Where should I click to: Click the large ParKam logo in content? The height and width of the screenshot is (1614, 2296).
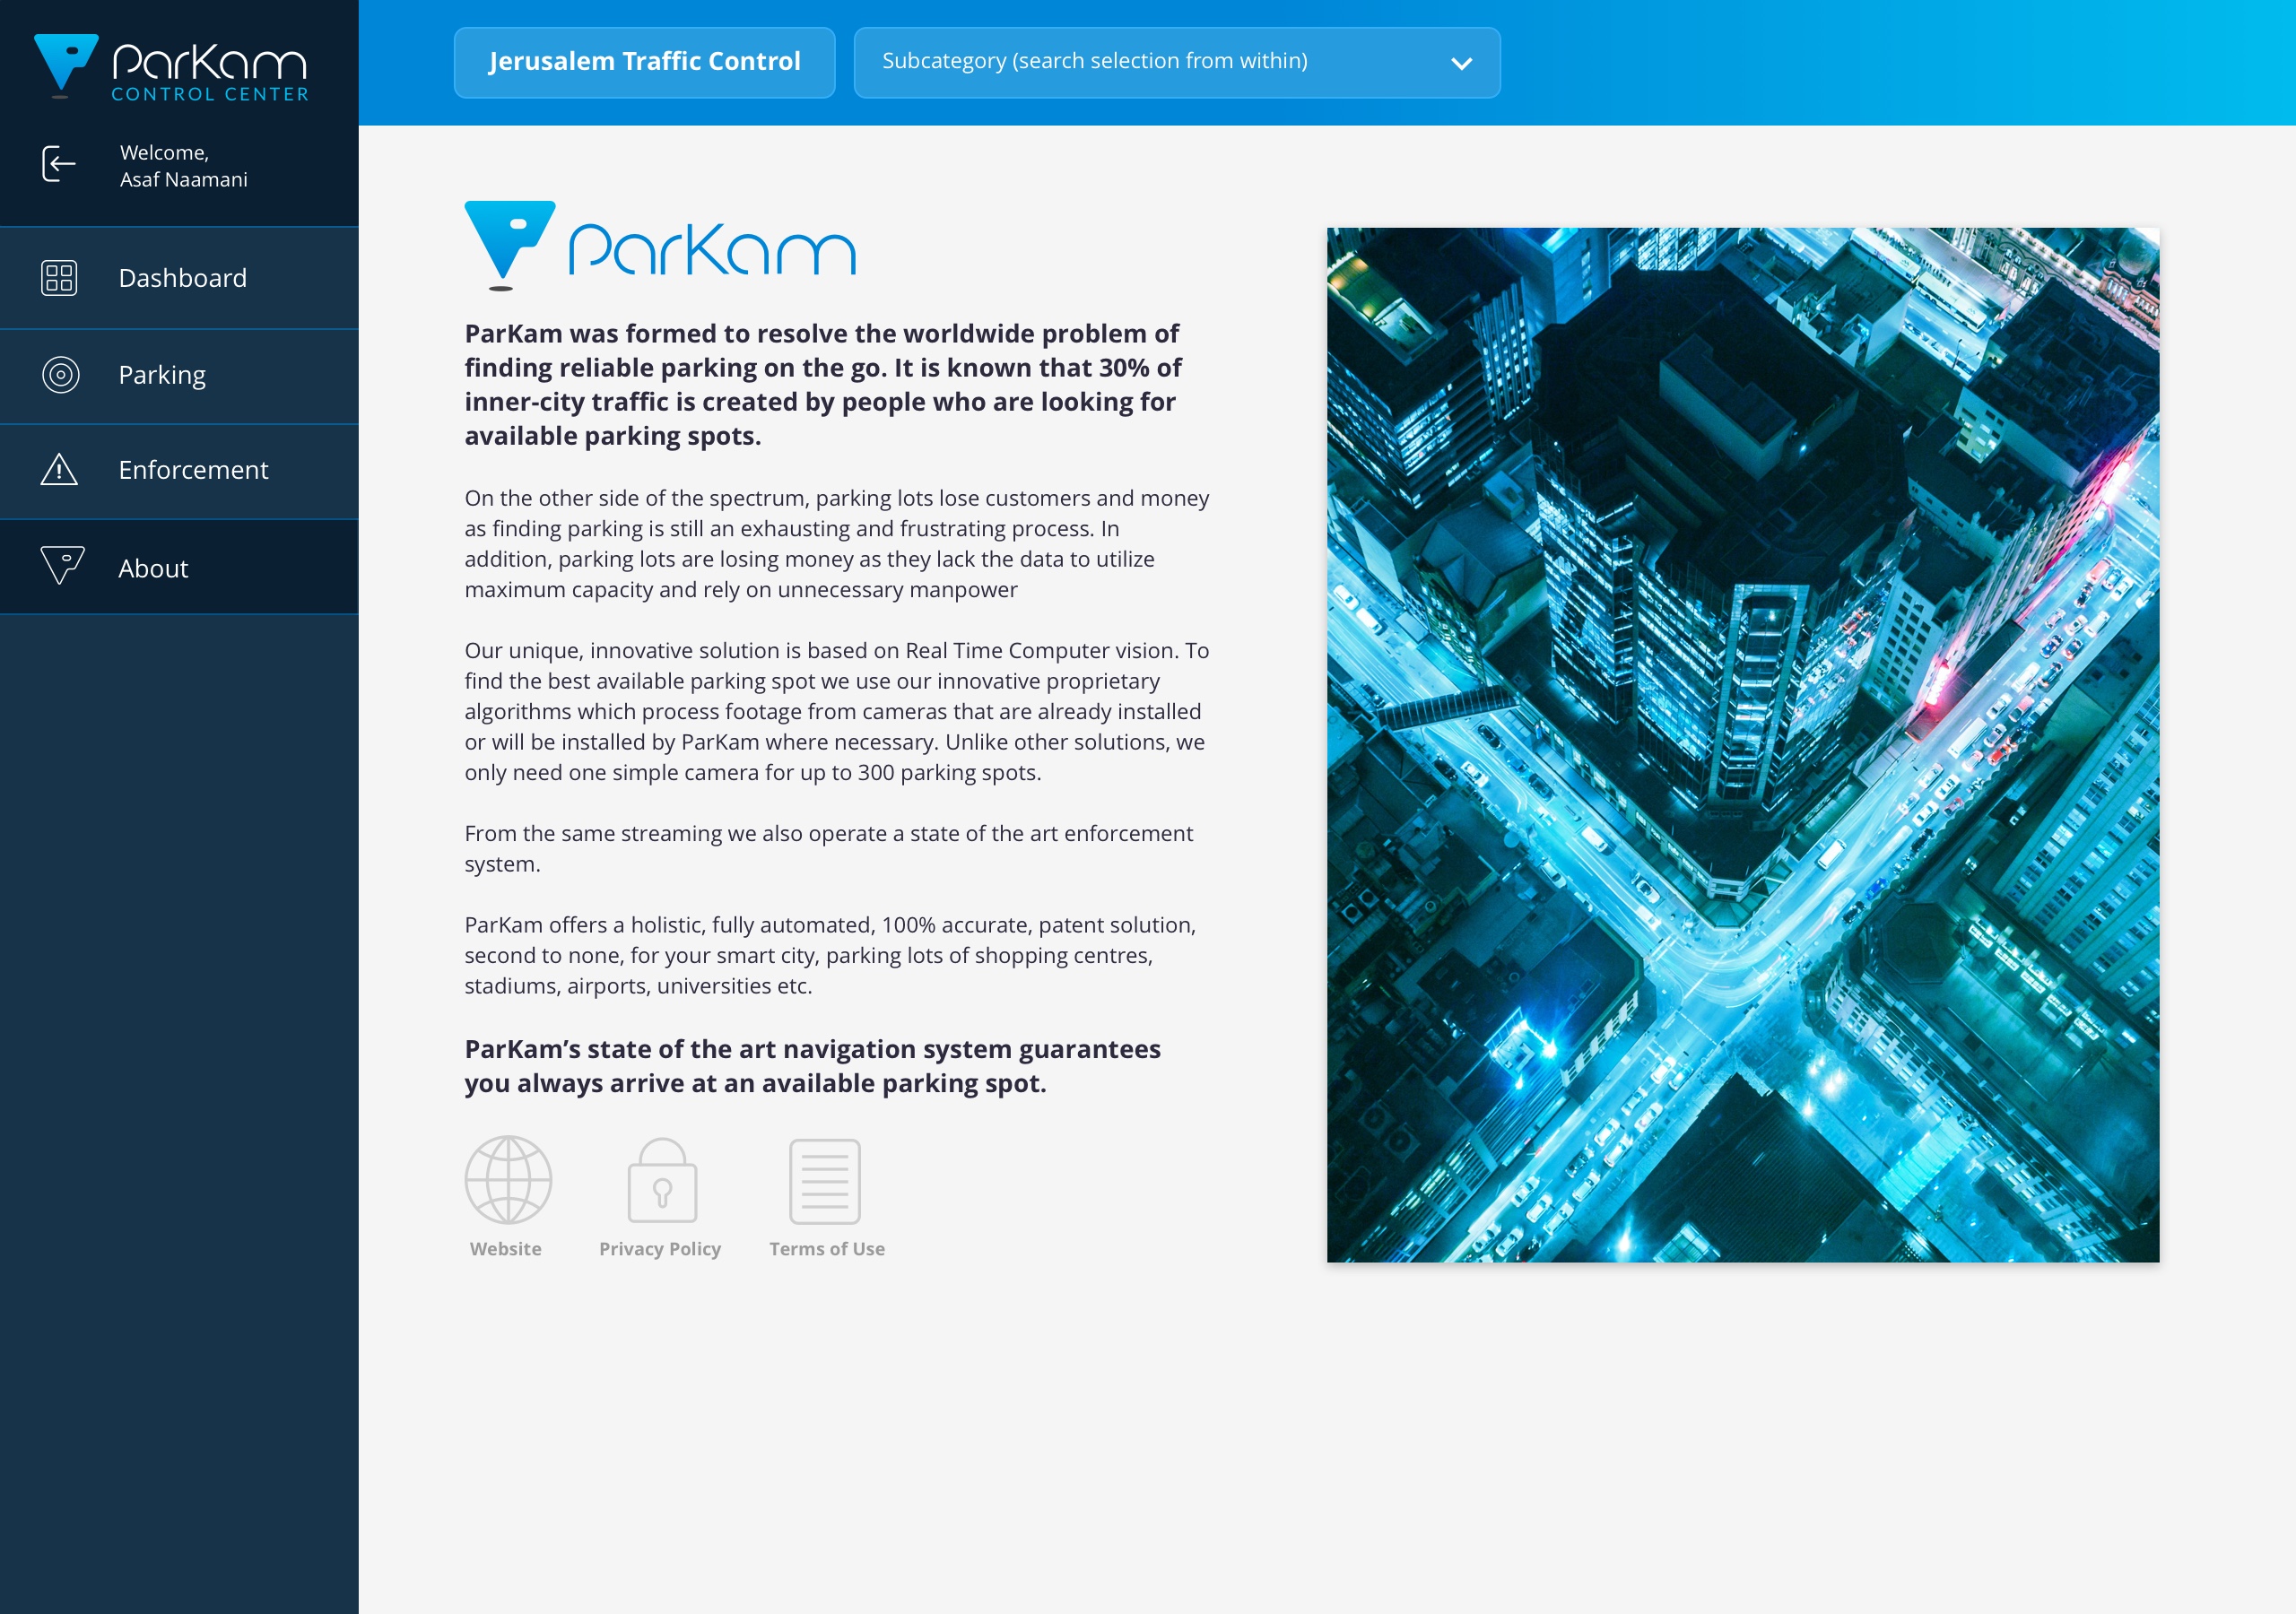tap(660, 245)
